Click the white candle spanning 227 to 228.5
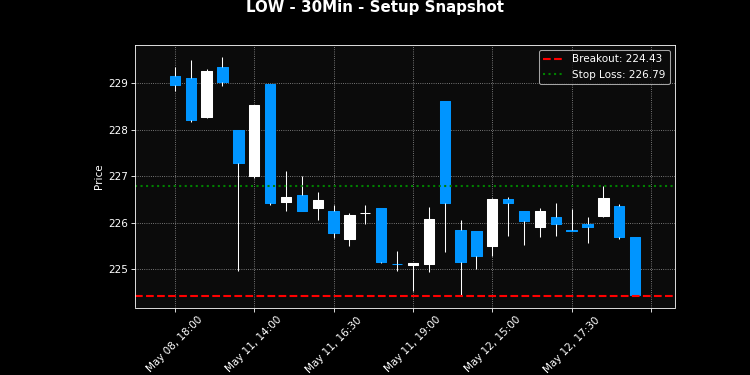The width and height of the screenshot is (750, 375). pyautogui.click(x=254, y=141)
